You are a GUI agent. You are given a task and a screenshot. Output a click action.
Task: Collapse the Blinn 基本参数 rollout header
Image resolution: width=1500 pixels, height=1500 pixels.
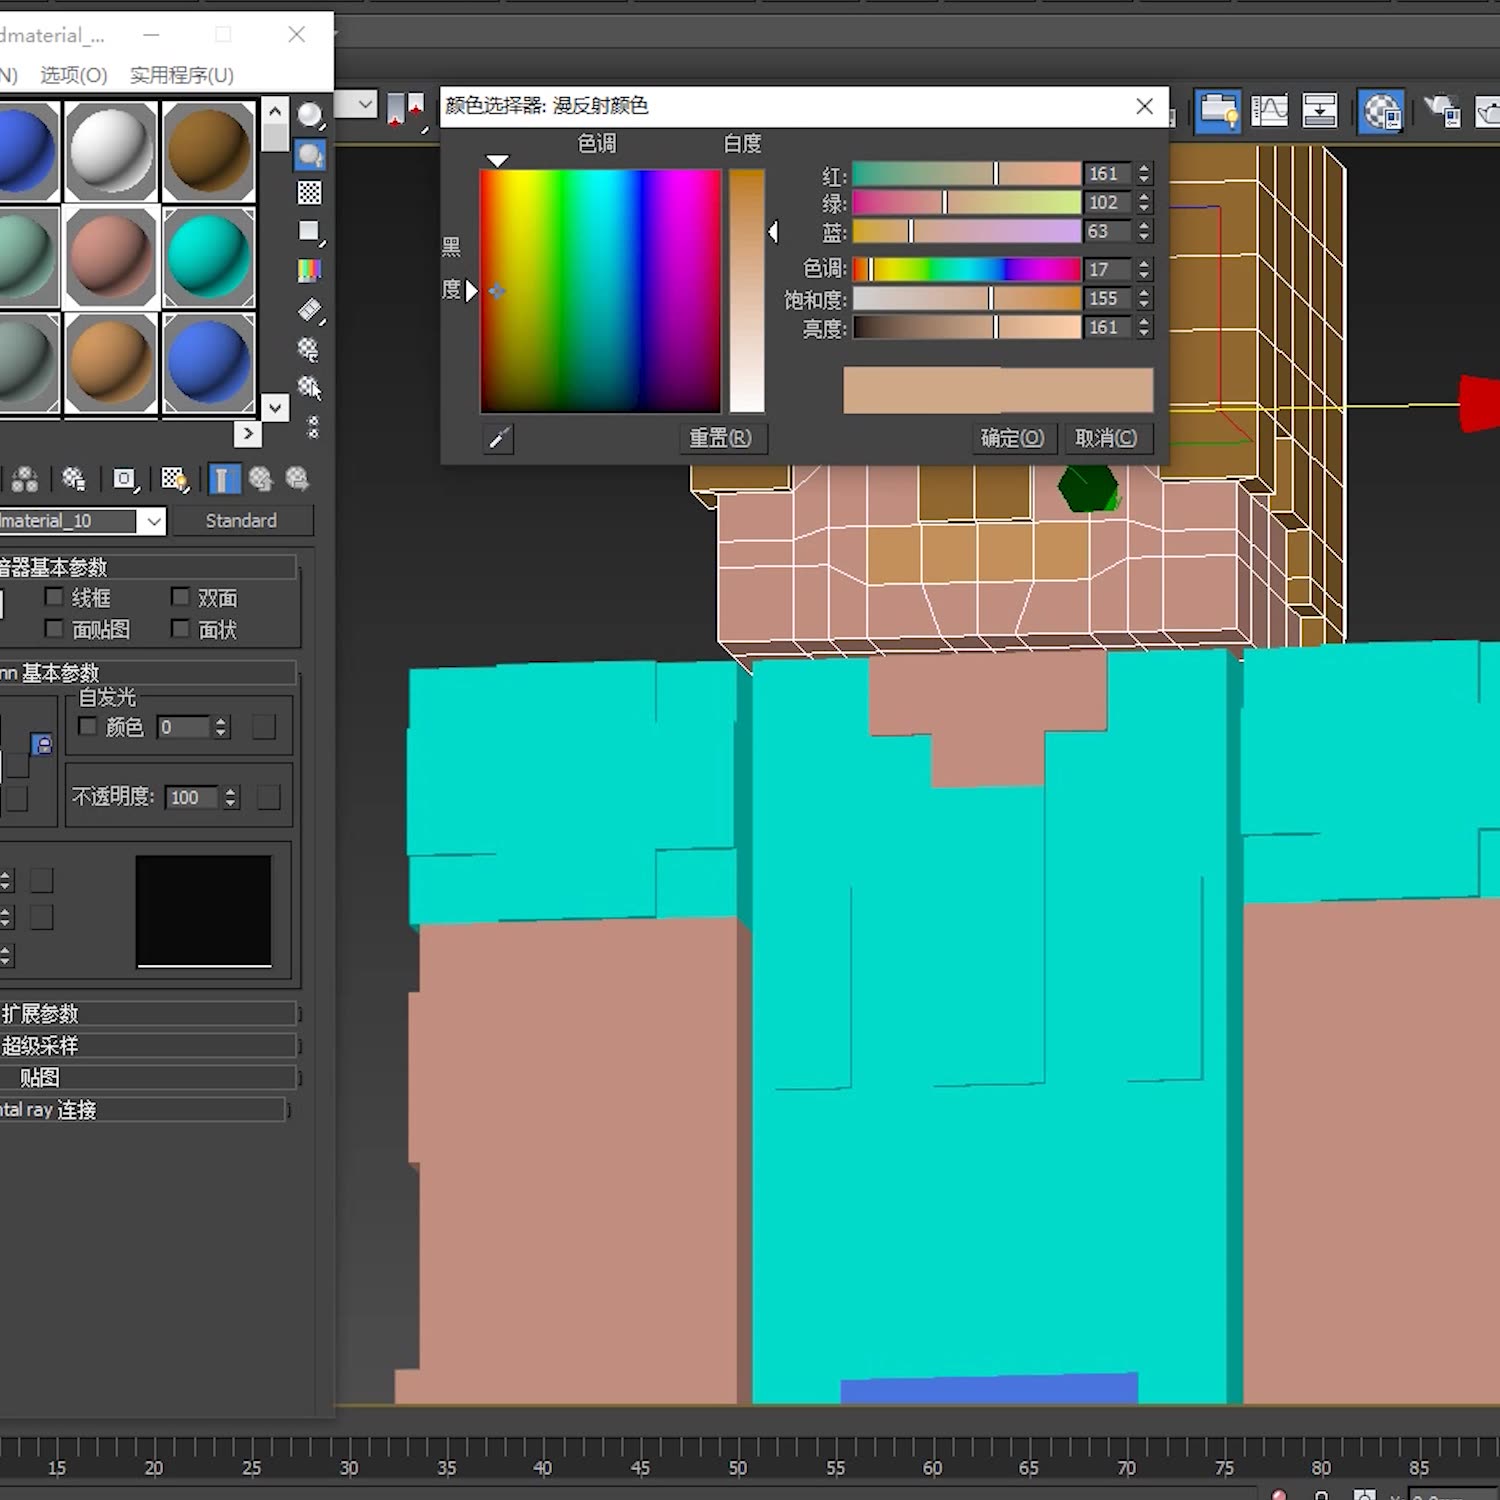click(148, 672)
